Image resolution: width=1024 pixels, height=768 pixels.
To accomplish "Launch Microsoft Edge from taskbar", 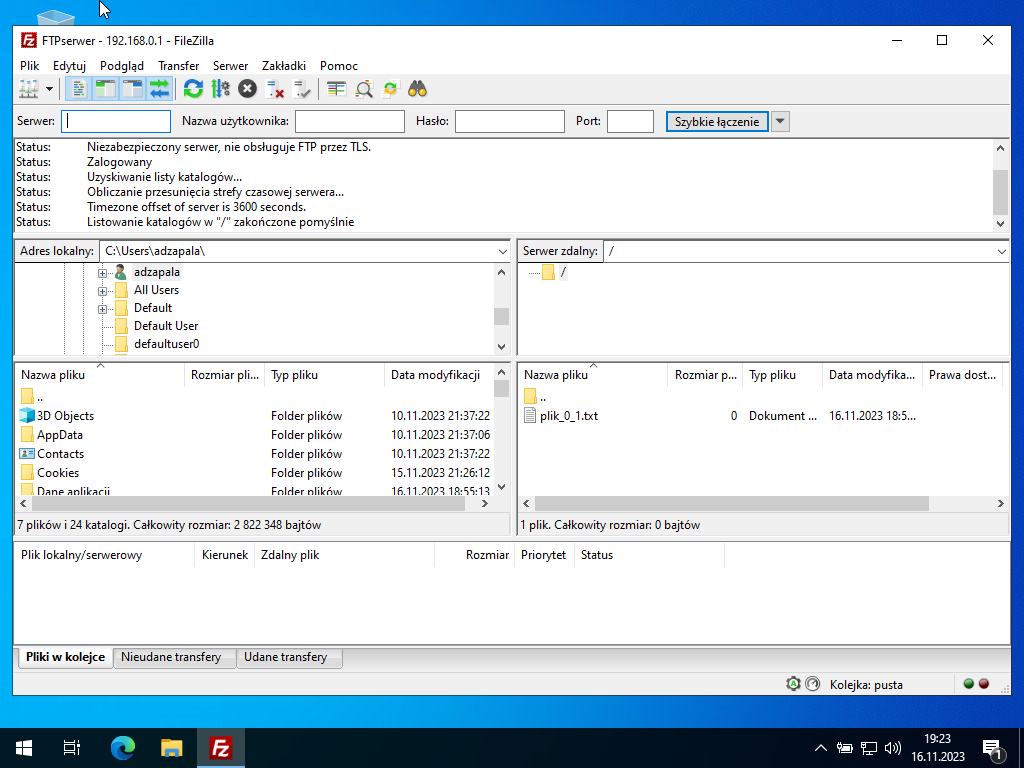I will [x=123, y=748].
